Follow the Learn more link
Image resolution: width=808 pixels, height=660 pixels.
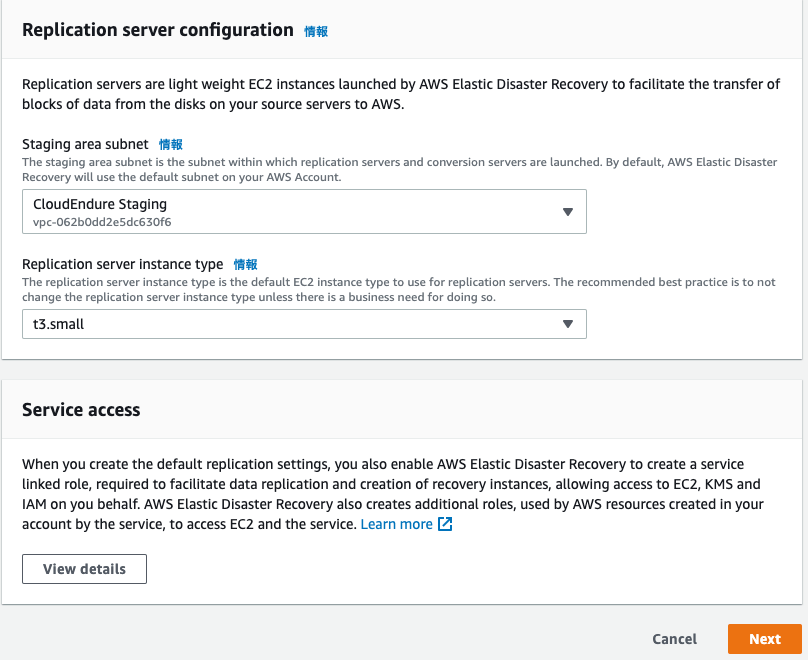coord(397,524)
